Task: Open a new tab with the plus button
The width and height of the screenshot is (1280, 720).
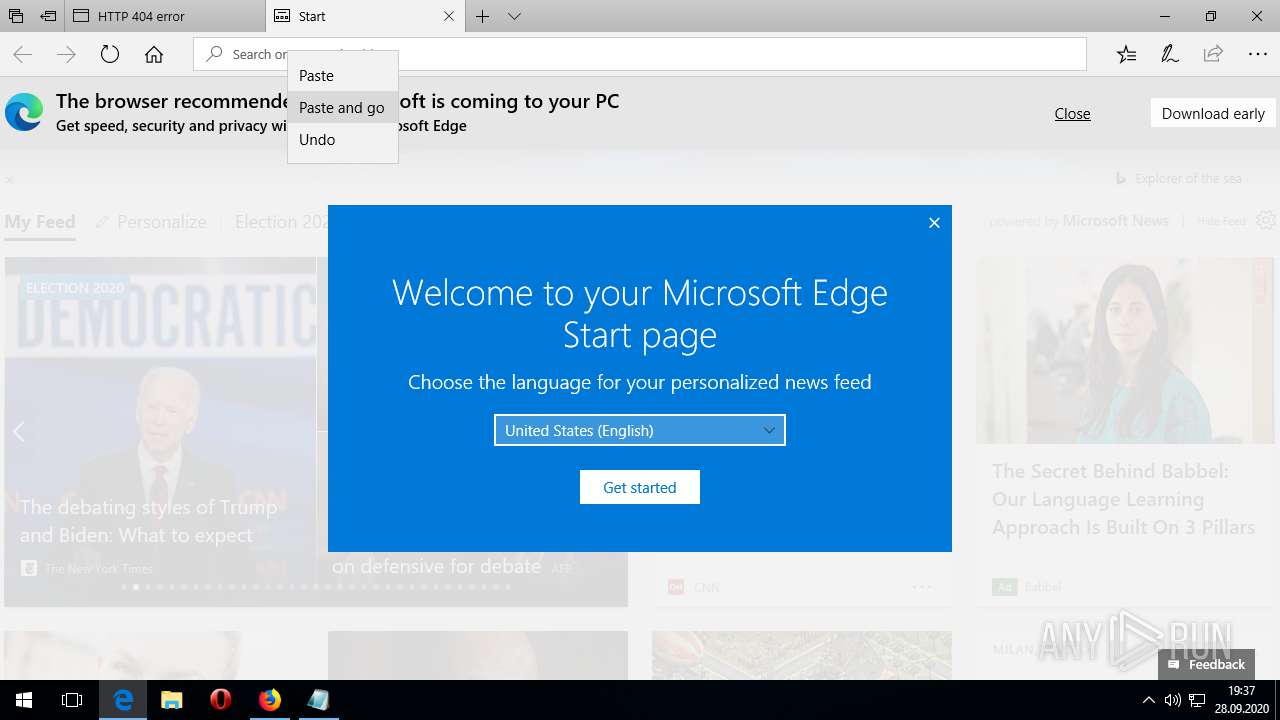Action: (482, 16)
